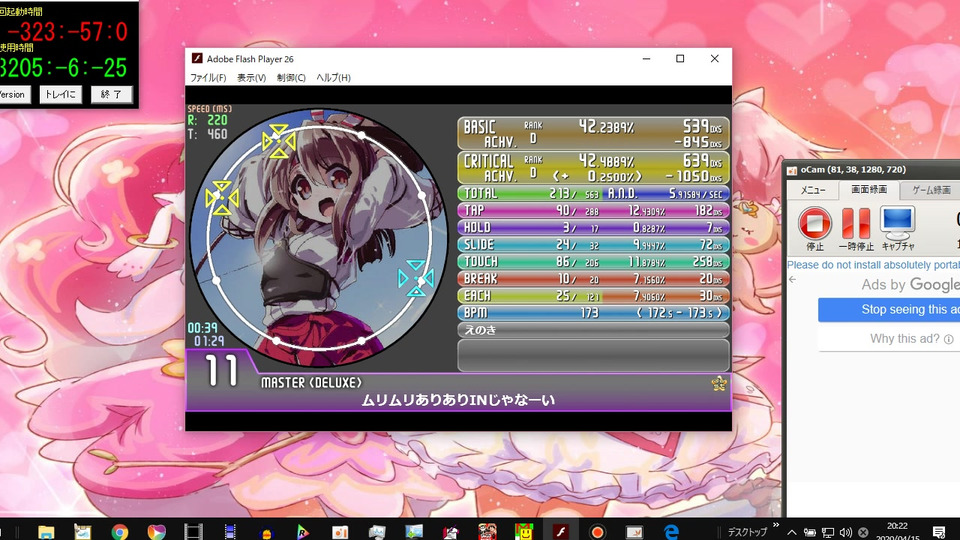Image resolution: width=960 pixels, height=540 pixels.
Task: Open the volume icon in system tray
Action: [846, 532]
